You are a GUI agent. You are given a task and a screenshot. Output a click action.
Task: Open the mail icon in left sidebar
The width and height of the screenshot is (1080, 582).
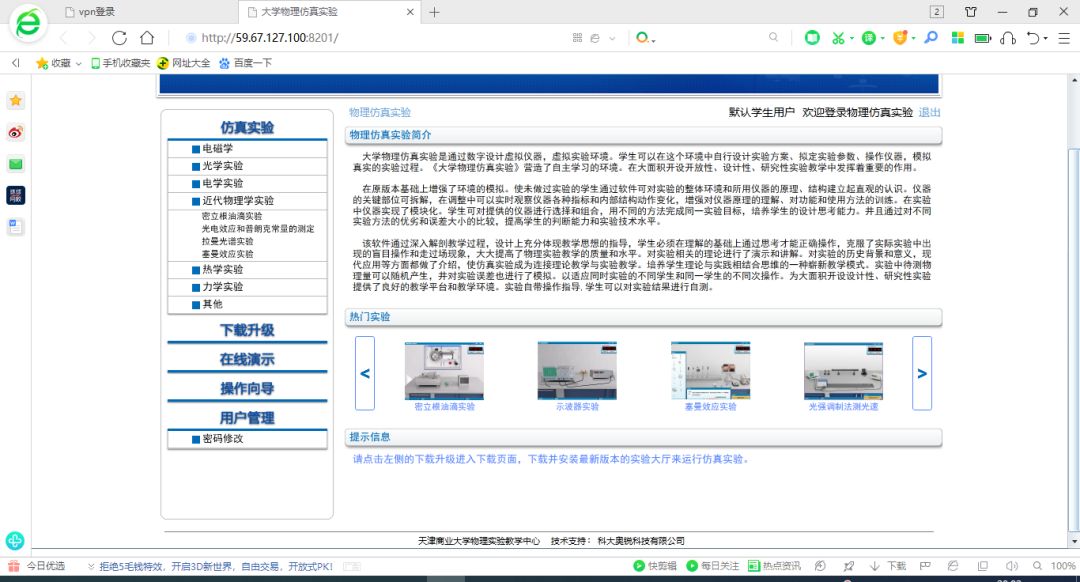click(16, 164)
